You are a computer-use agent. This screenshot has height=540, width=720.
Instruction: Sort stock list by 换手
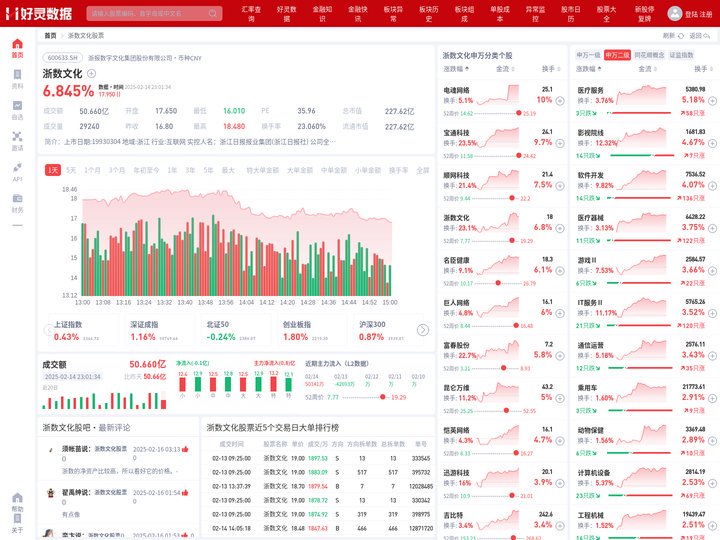(551, 69)
